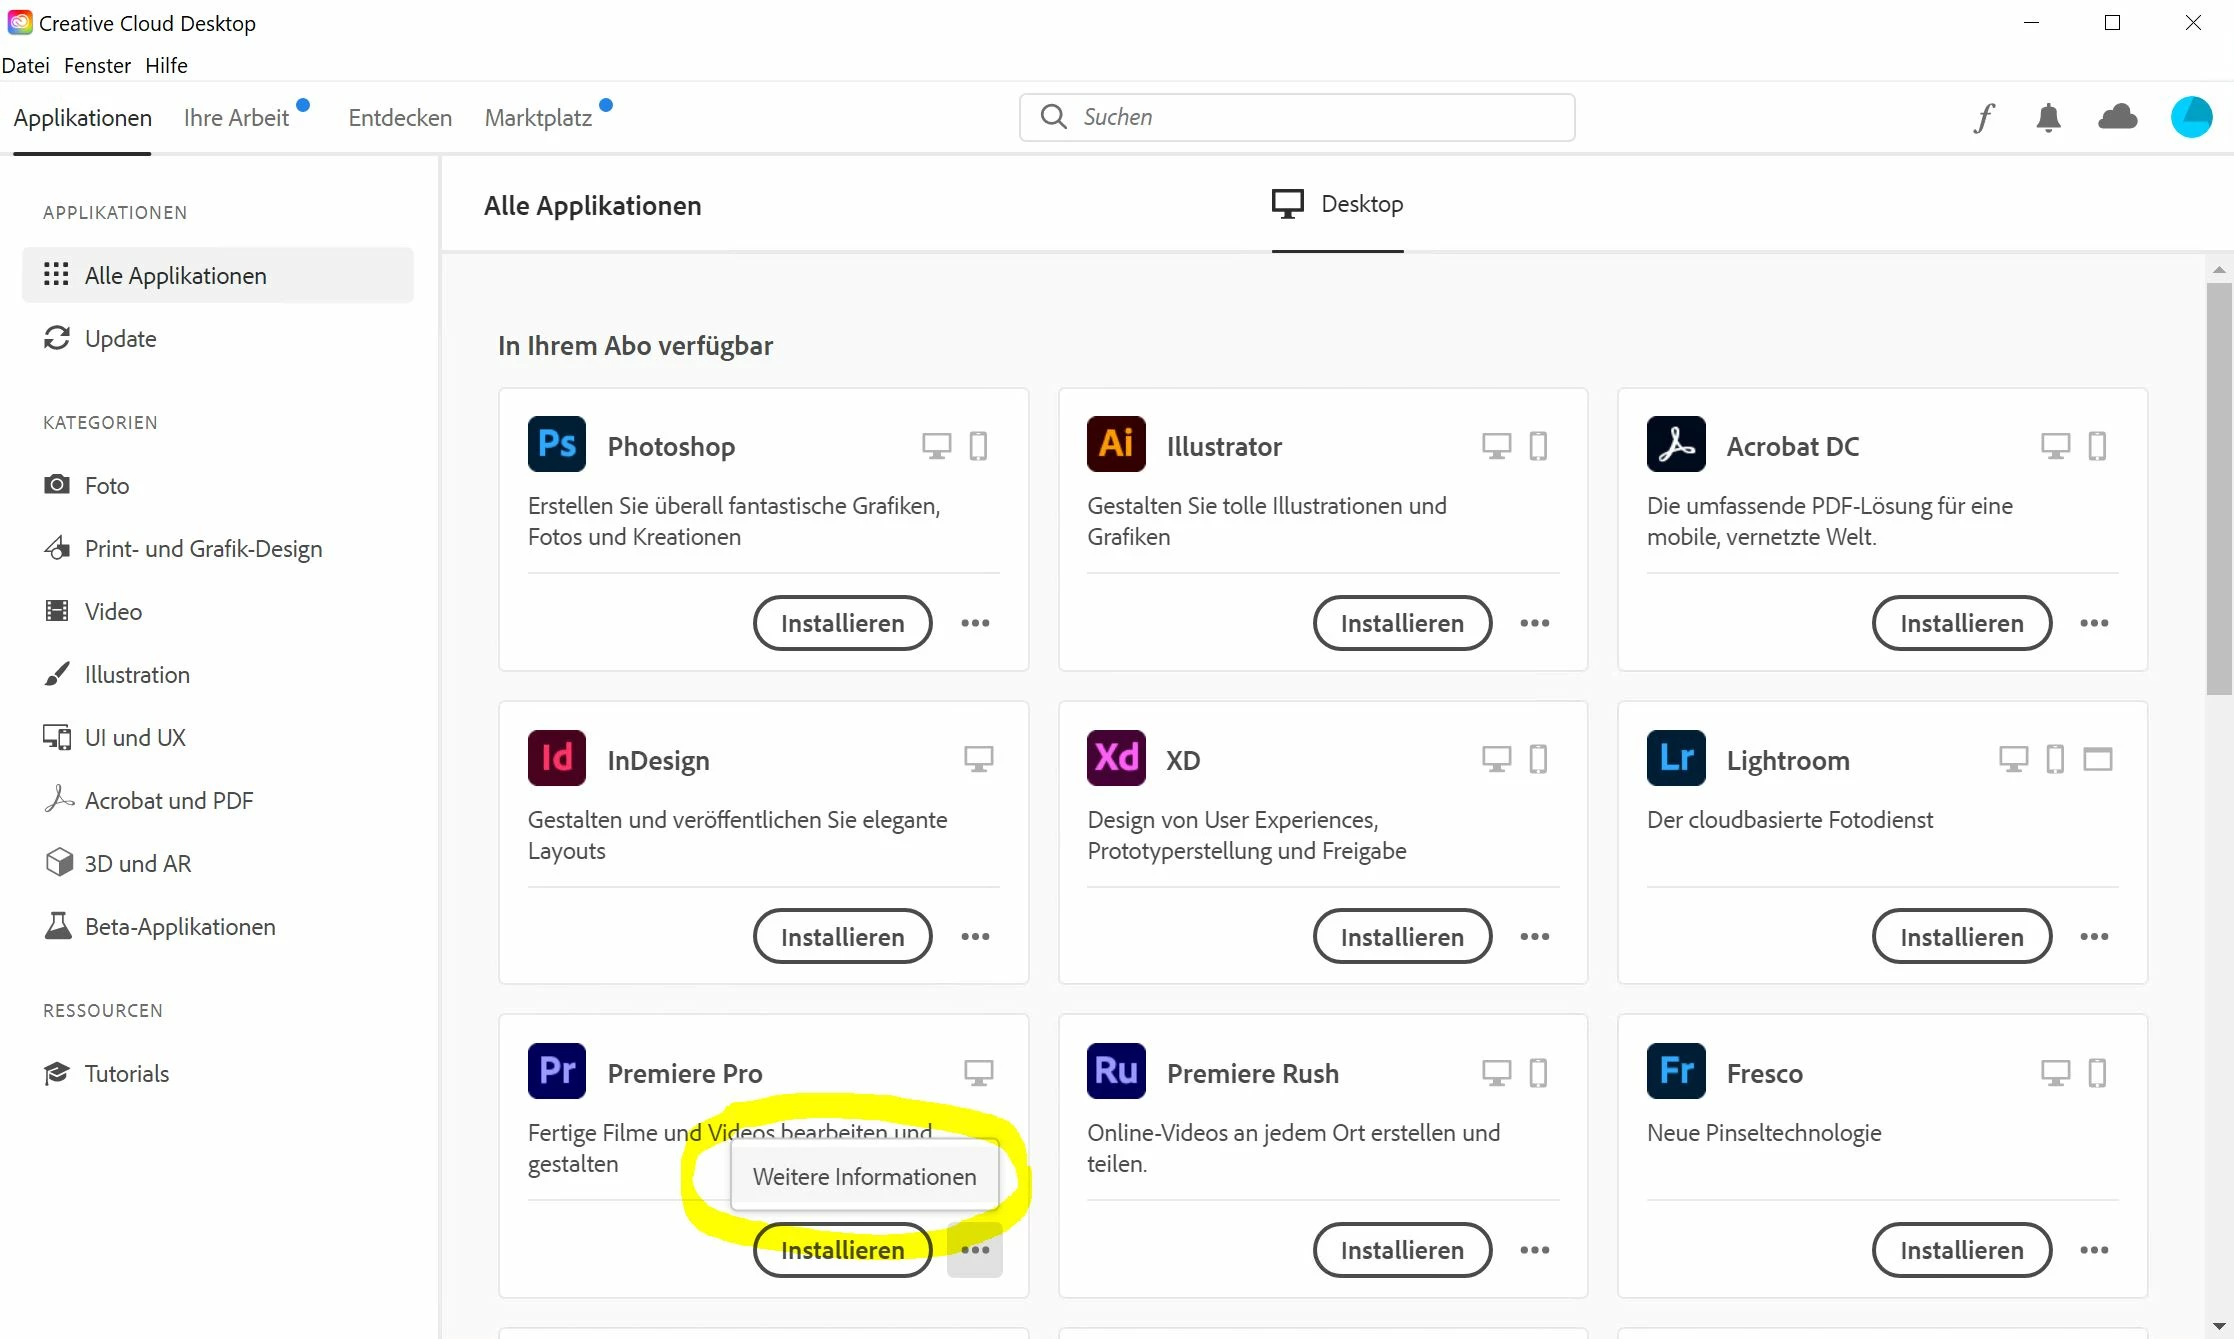Screen dimensions: 2234x1339
Task: Switch to the Marktplatz tab
Action: point(538,118)
